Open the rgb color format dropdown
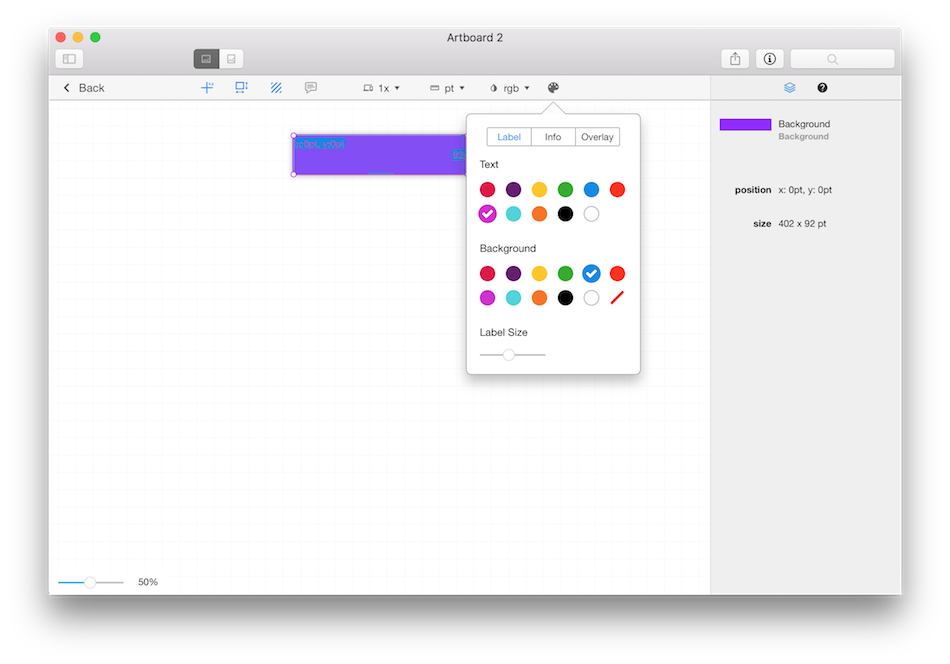 pos(510,88)
